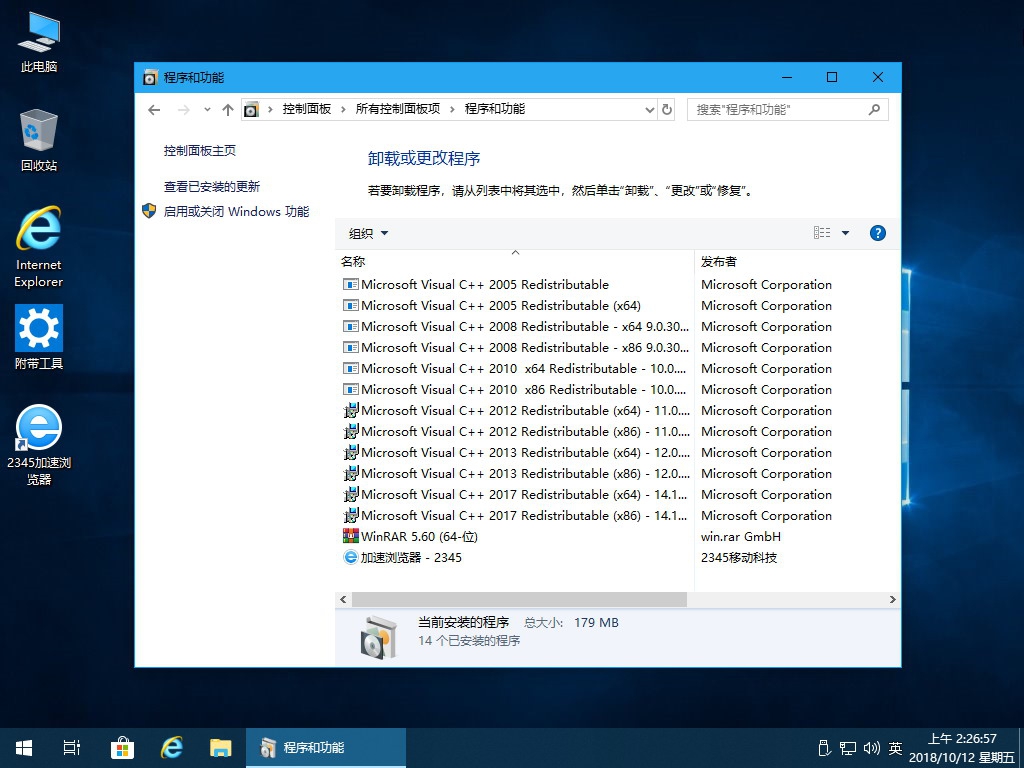Select Visual C++ 2008 Redistributable - x64 row
Viewport: 1024px width, 768px height.
tap(618, 327)
